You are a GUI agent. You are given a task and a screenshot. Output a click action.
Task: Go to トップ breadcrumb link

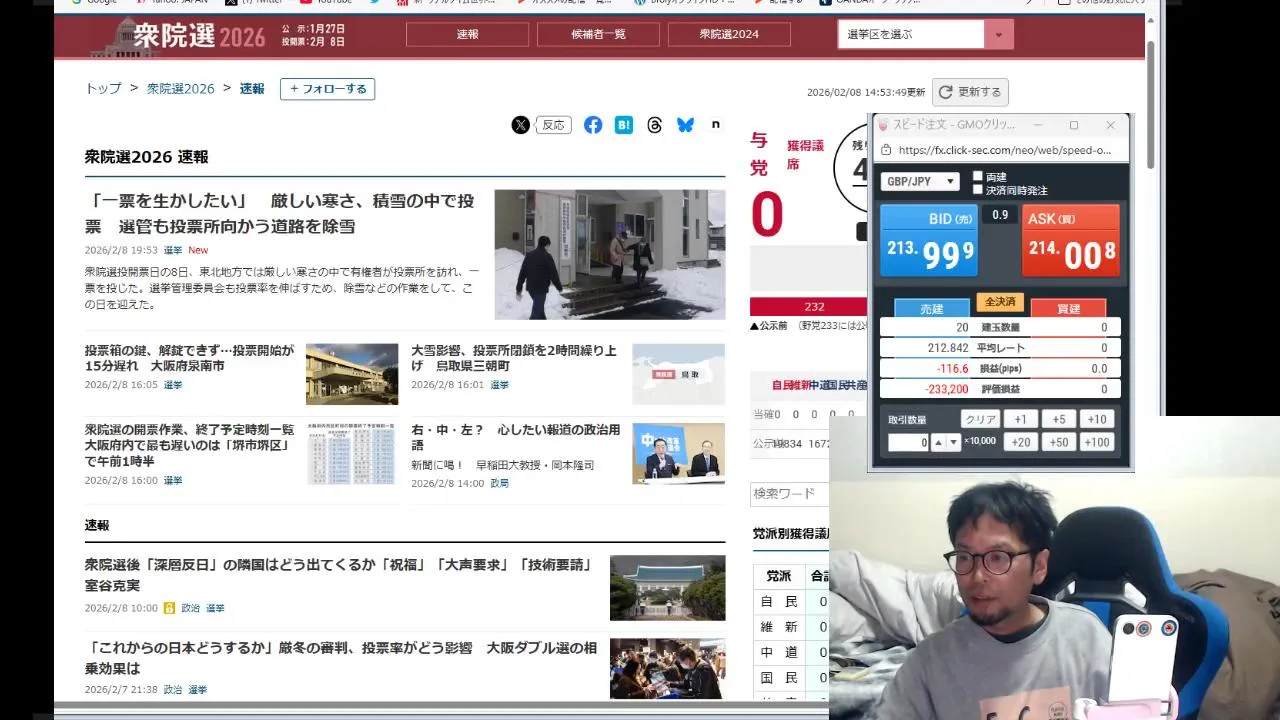103,88
